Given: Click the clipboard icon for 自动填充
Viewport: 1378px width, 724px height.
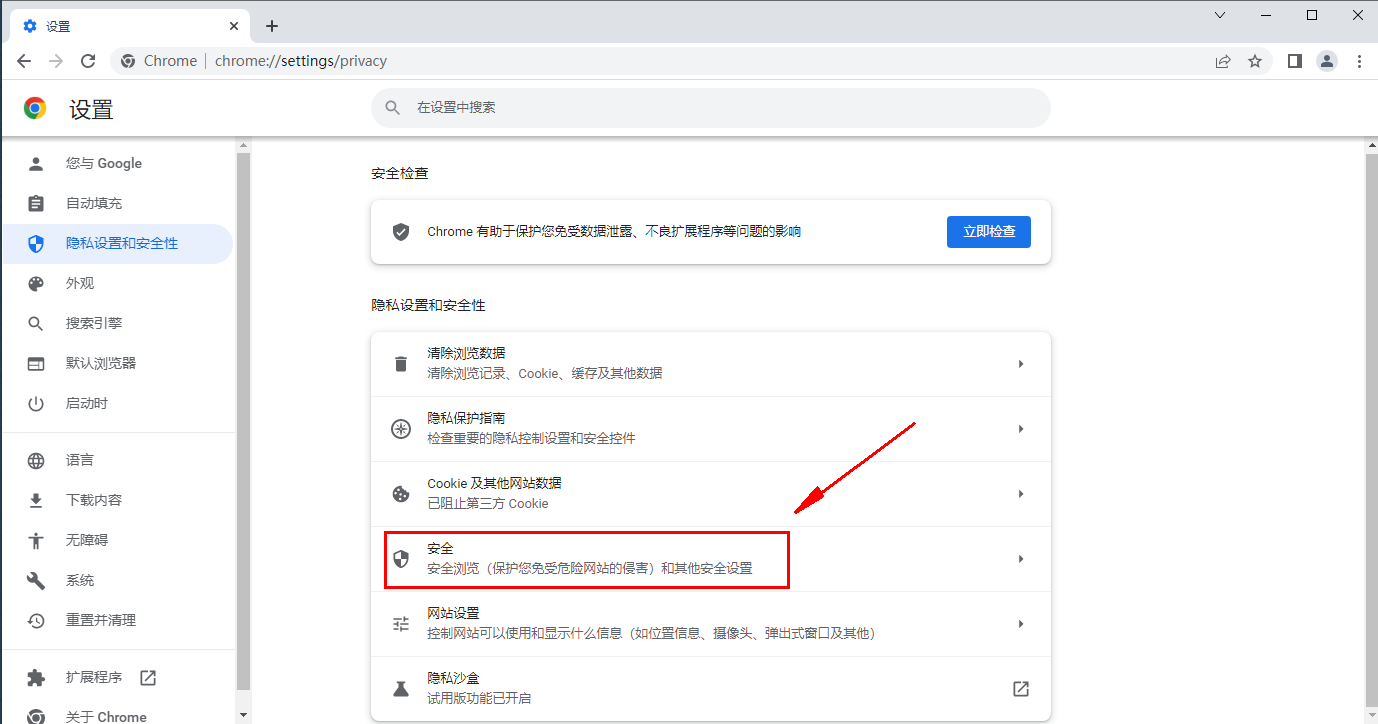Looking at the screenshot, I should point(36,203).
